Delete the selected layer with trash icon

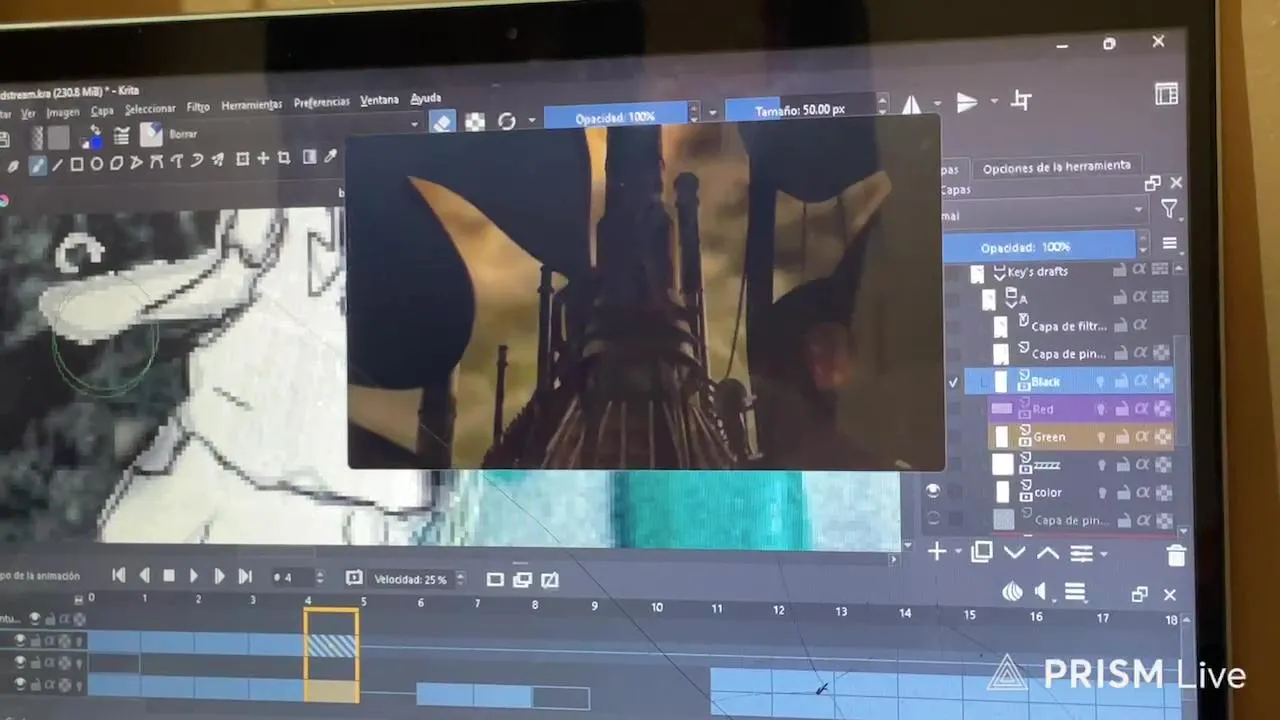tap(1176, 555)
